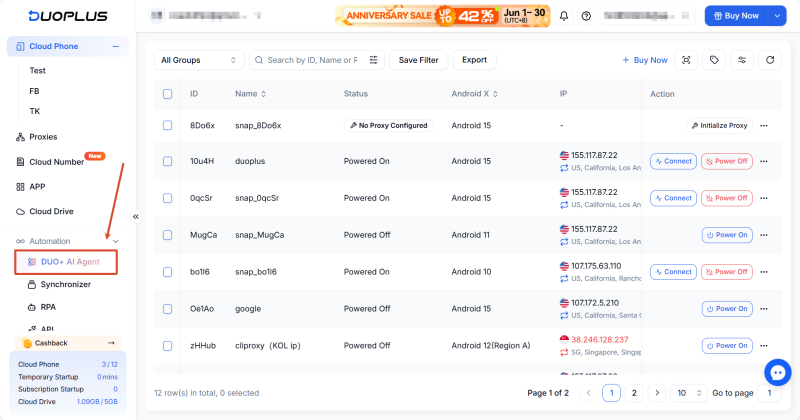800x420 pixels.
Task: Check the box for snap_8Do6x row
Action: tap(167, 126)
